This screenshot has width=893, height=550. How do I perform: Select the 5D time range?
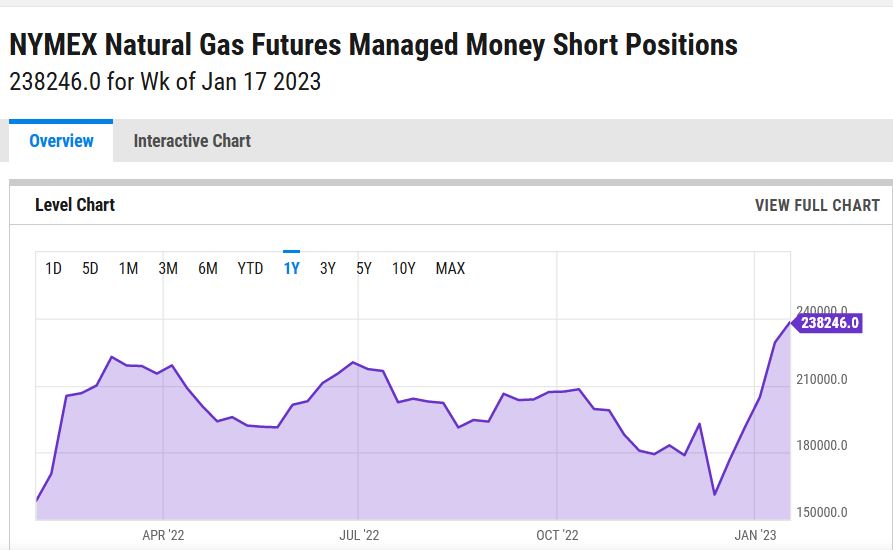90,268
